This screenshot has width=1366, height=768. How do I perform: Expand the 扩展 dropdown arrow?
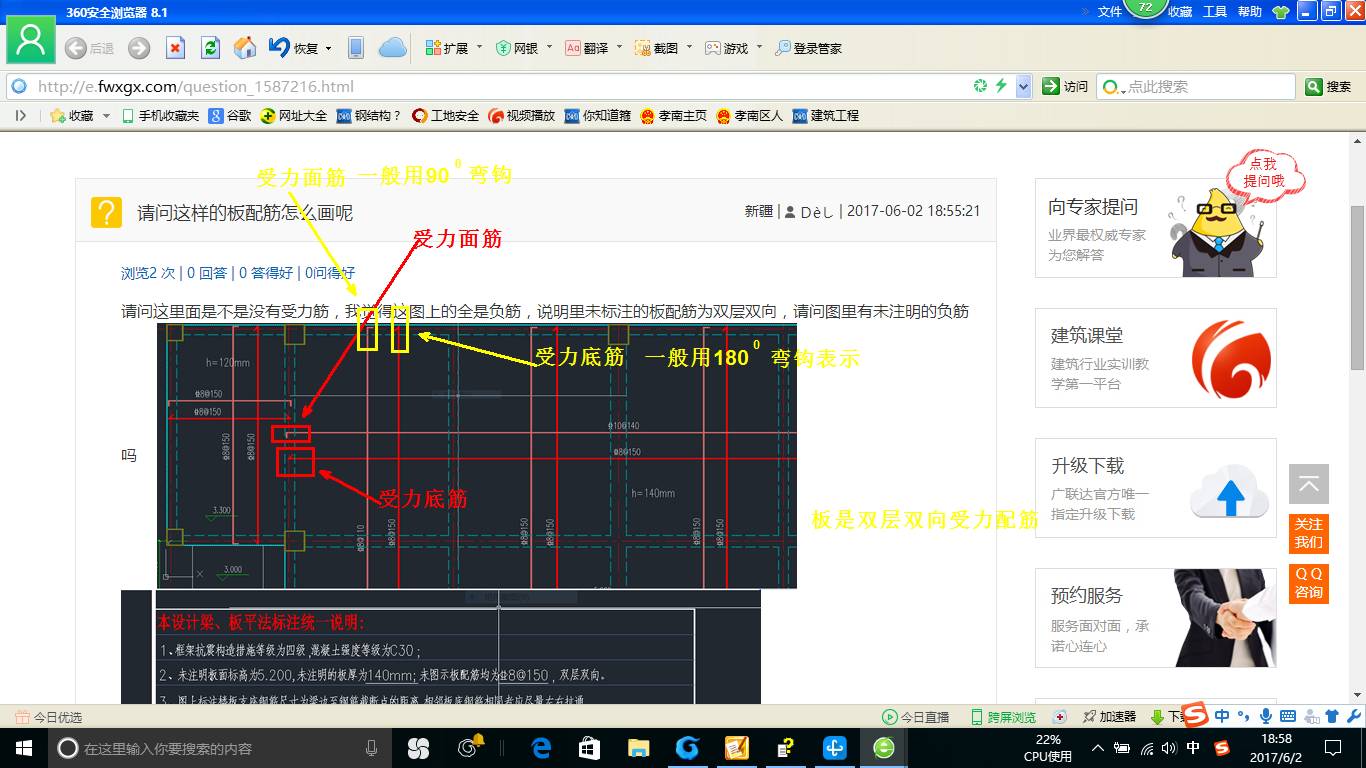point(479,48)
